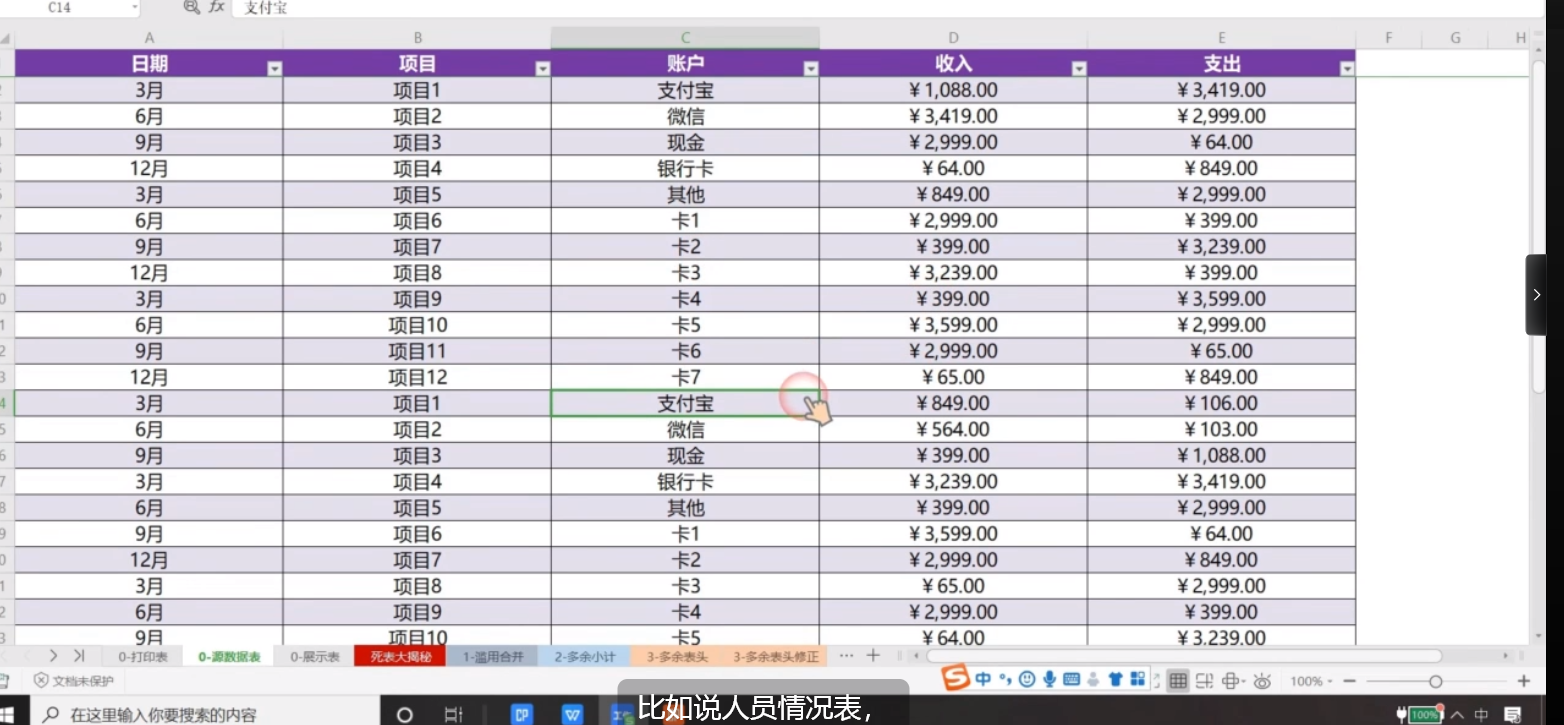
Task: Add a new sheet with plus button
Action: point(873,656)
